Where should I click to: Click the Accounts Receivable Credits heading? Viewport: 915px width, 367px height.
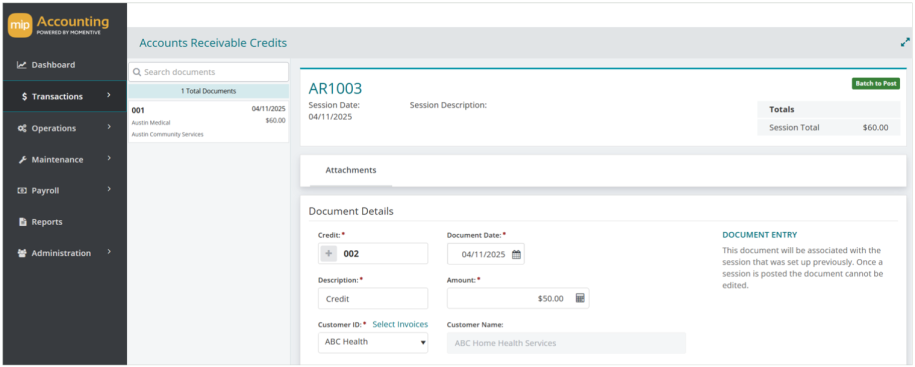(213, 43)
